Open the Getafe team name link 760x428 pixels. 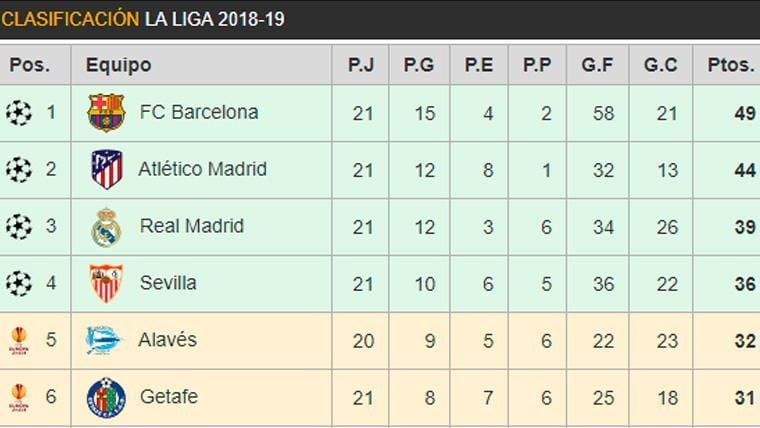tap(169, 396)
